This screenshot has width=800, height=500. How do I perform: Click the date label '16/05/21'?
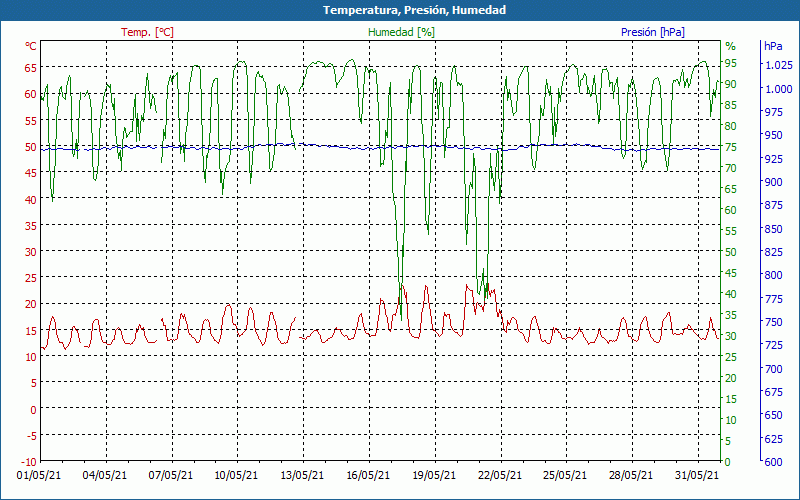(368, 475)
